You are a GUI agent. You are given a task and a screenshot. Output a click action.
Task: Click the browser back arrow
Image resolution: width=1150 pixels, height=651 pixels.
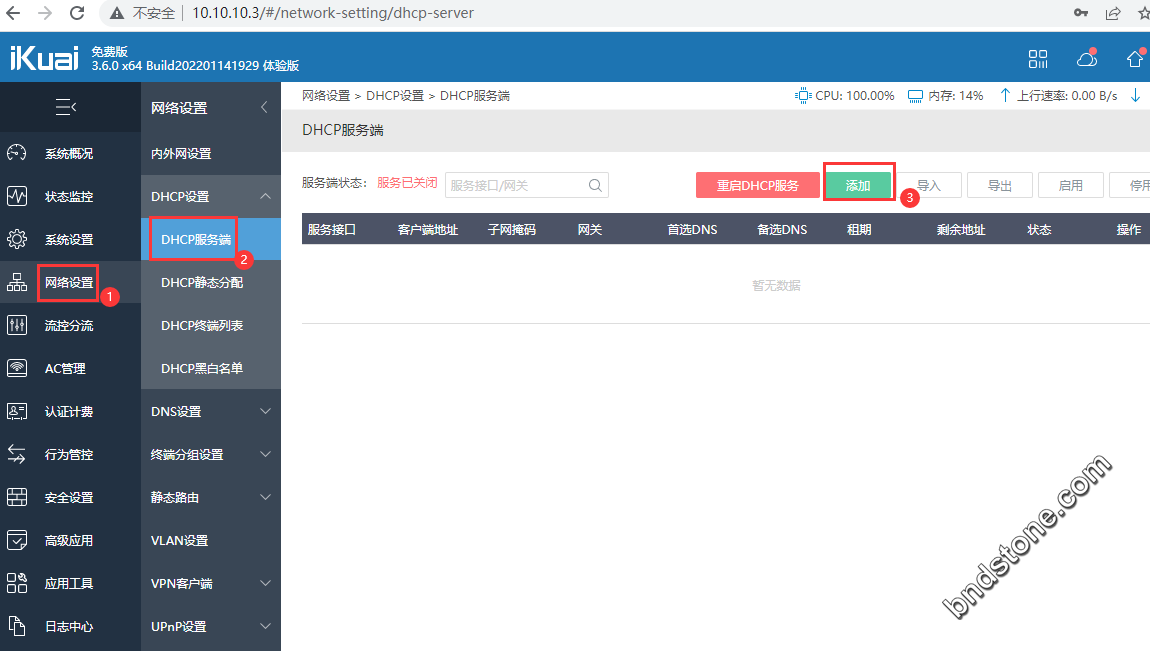pos(13,13)
